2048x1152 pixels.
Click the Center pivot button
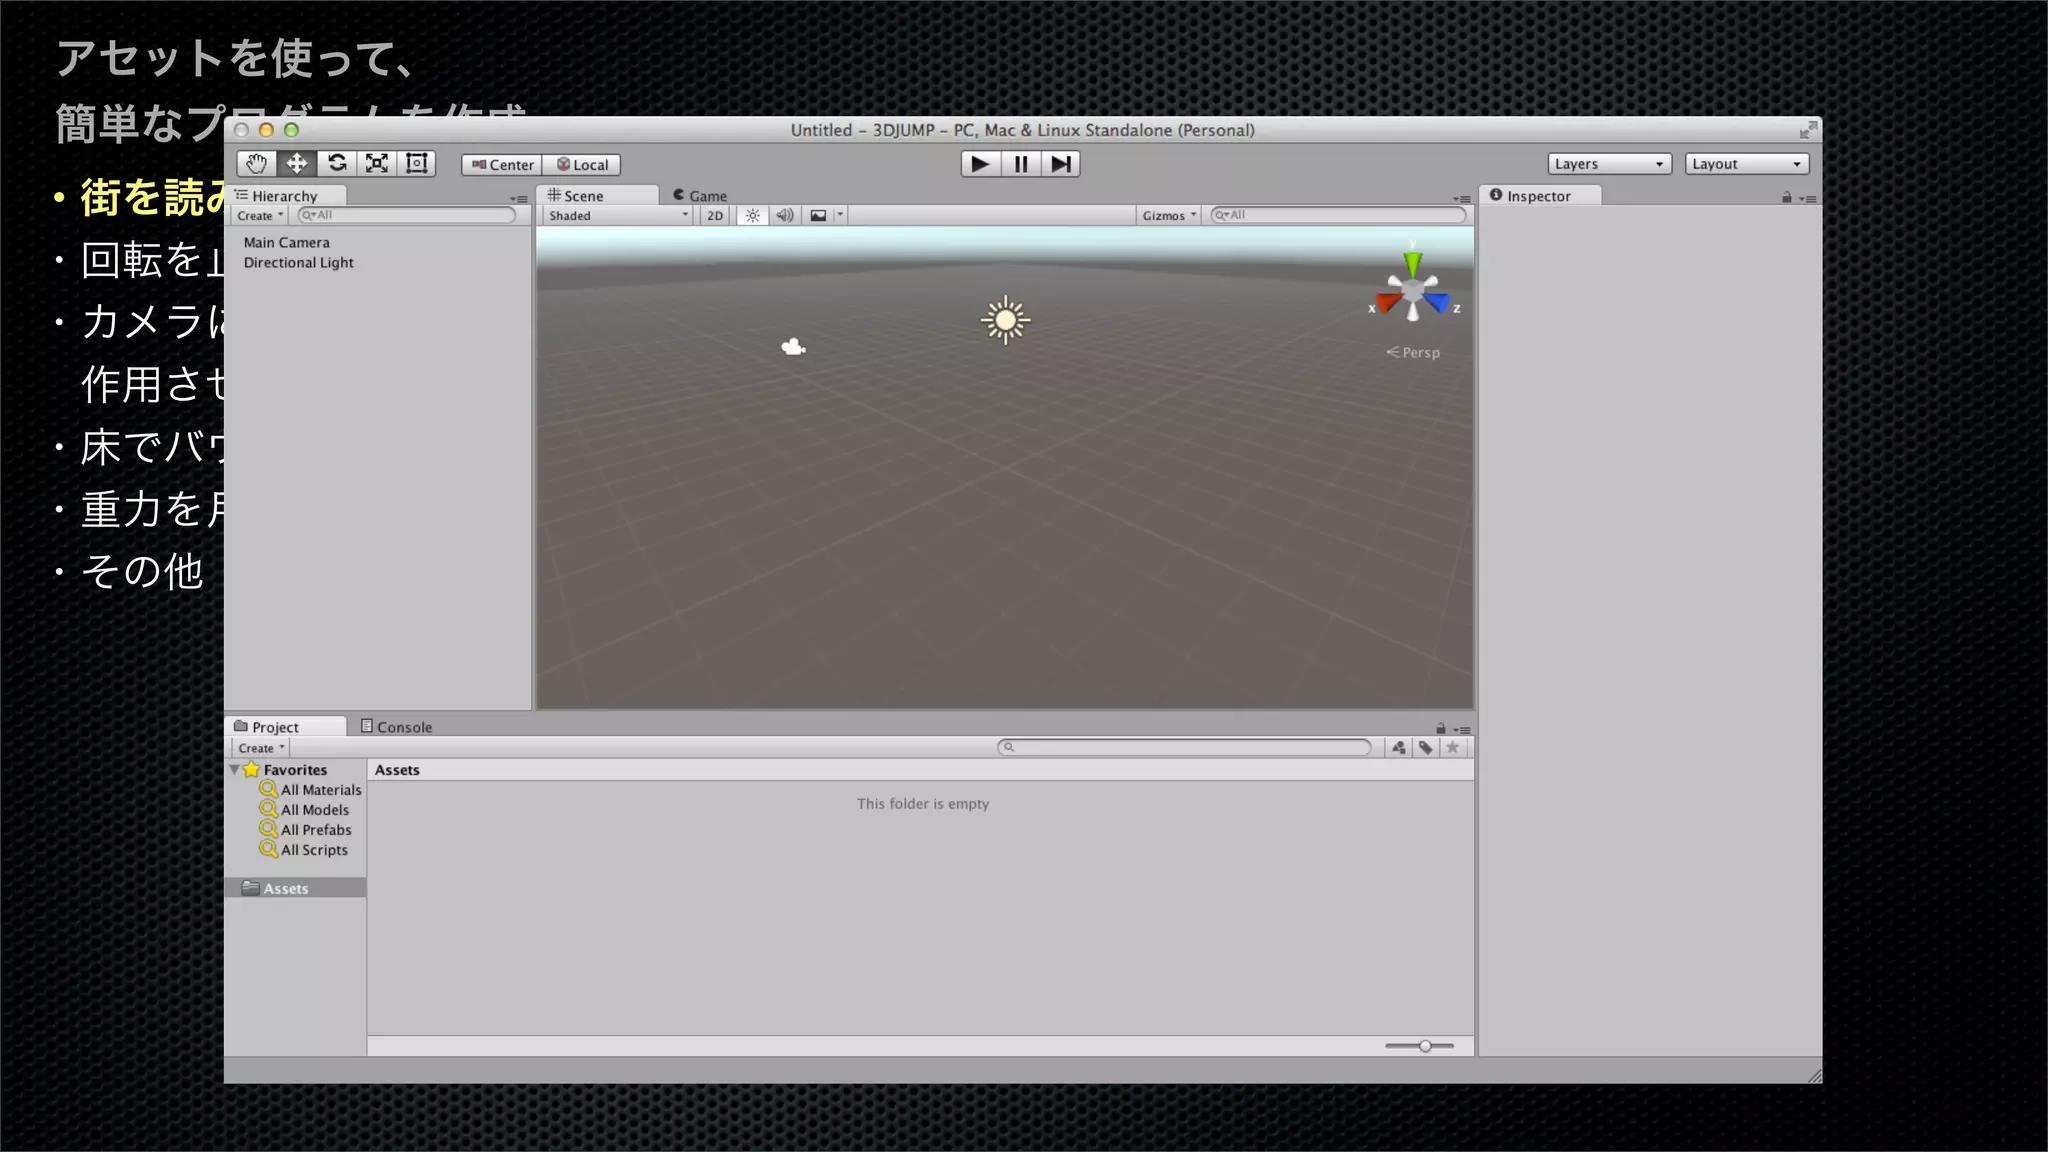point(502,165)
